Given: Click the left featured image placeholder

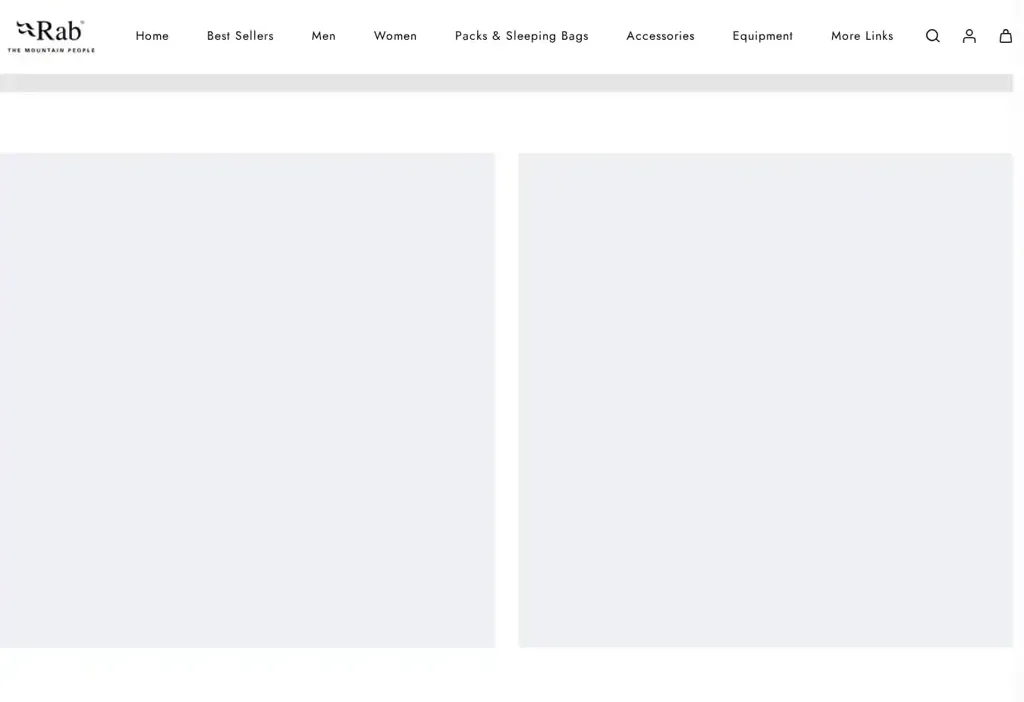Looking at the screenshot, I should coord(247,400).
